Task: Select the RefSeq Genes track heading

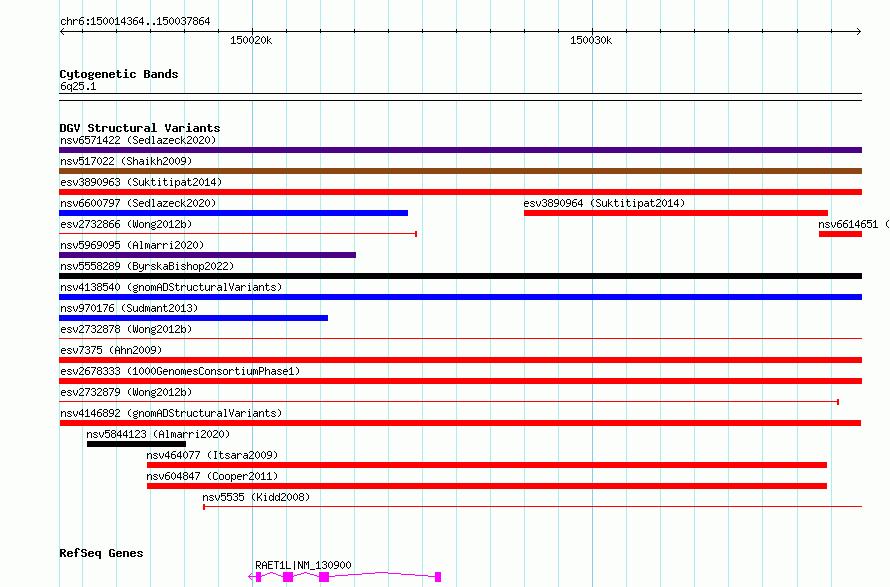Action: [x=101, y=553]
